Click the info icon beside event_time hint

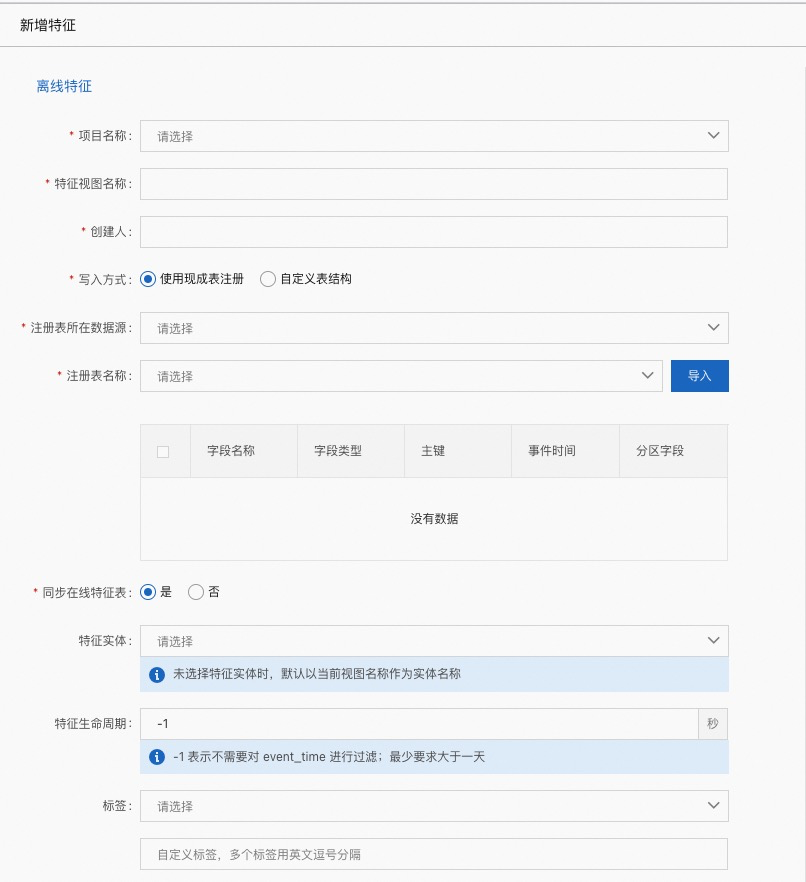[x=157, y=757]
